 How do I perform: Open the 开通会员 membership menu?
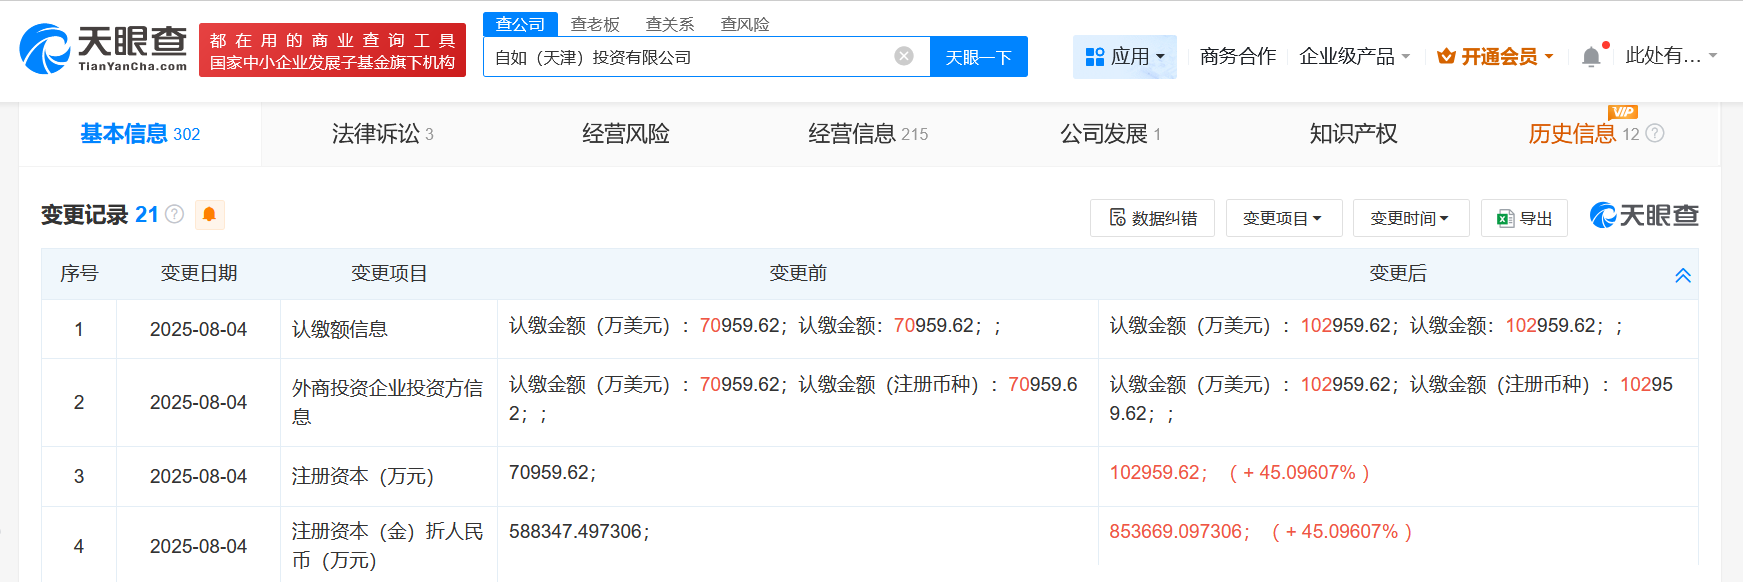click(x=1495, y=57)
